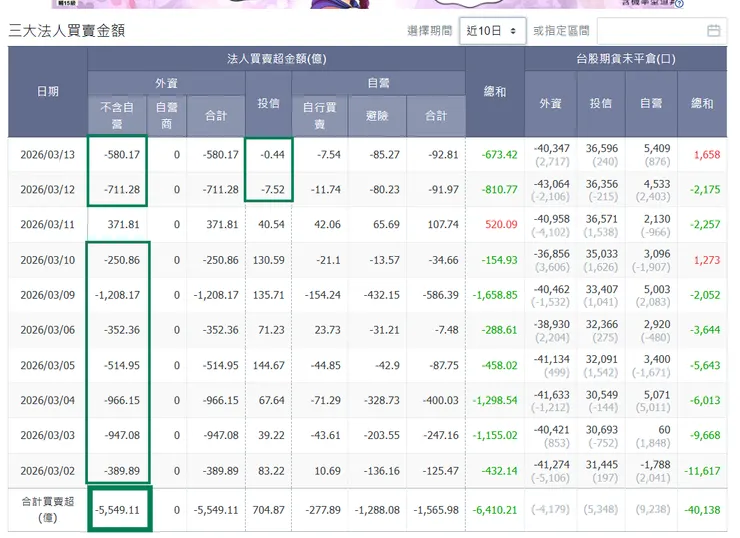Open the date range input field

tap(662, 31)
